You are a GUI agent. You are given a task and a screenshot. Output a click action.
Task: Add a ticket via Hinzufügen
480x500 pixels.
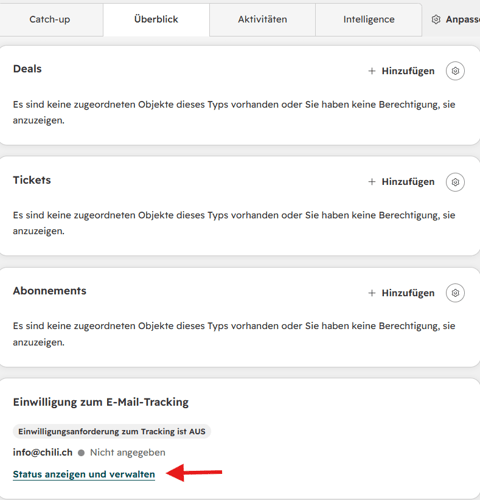[402, 182]
